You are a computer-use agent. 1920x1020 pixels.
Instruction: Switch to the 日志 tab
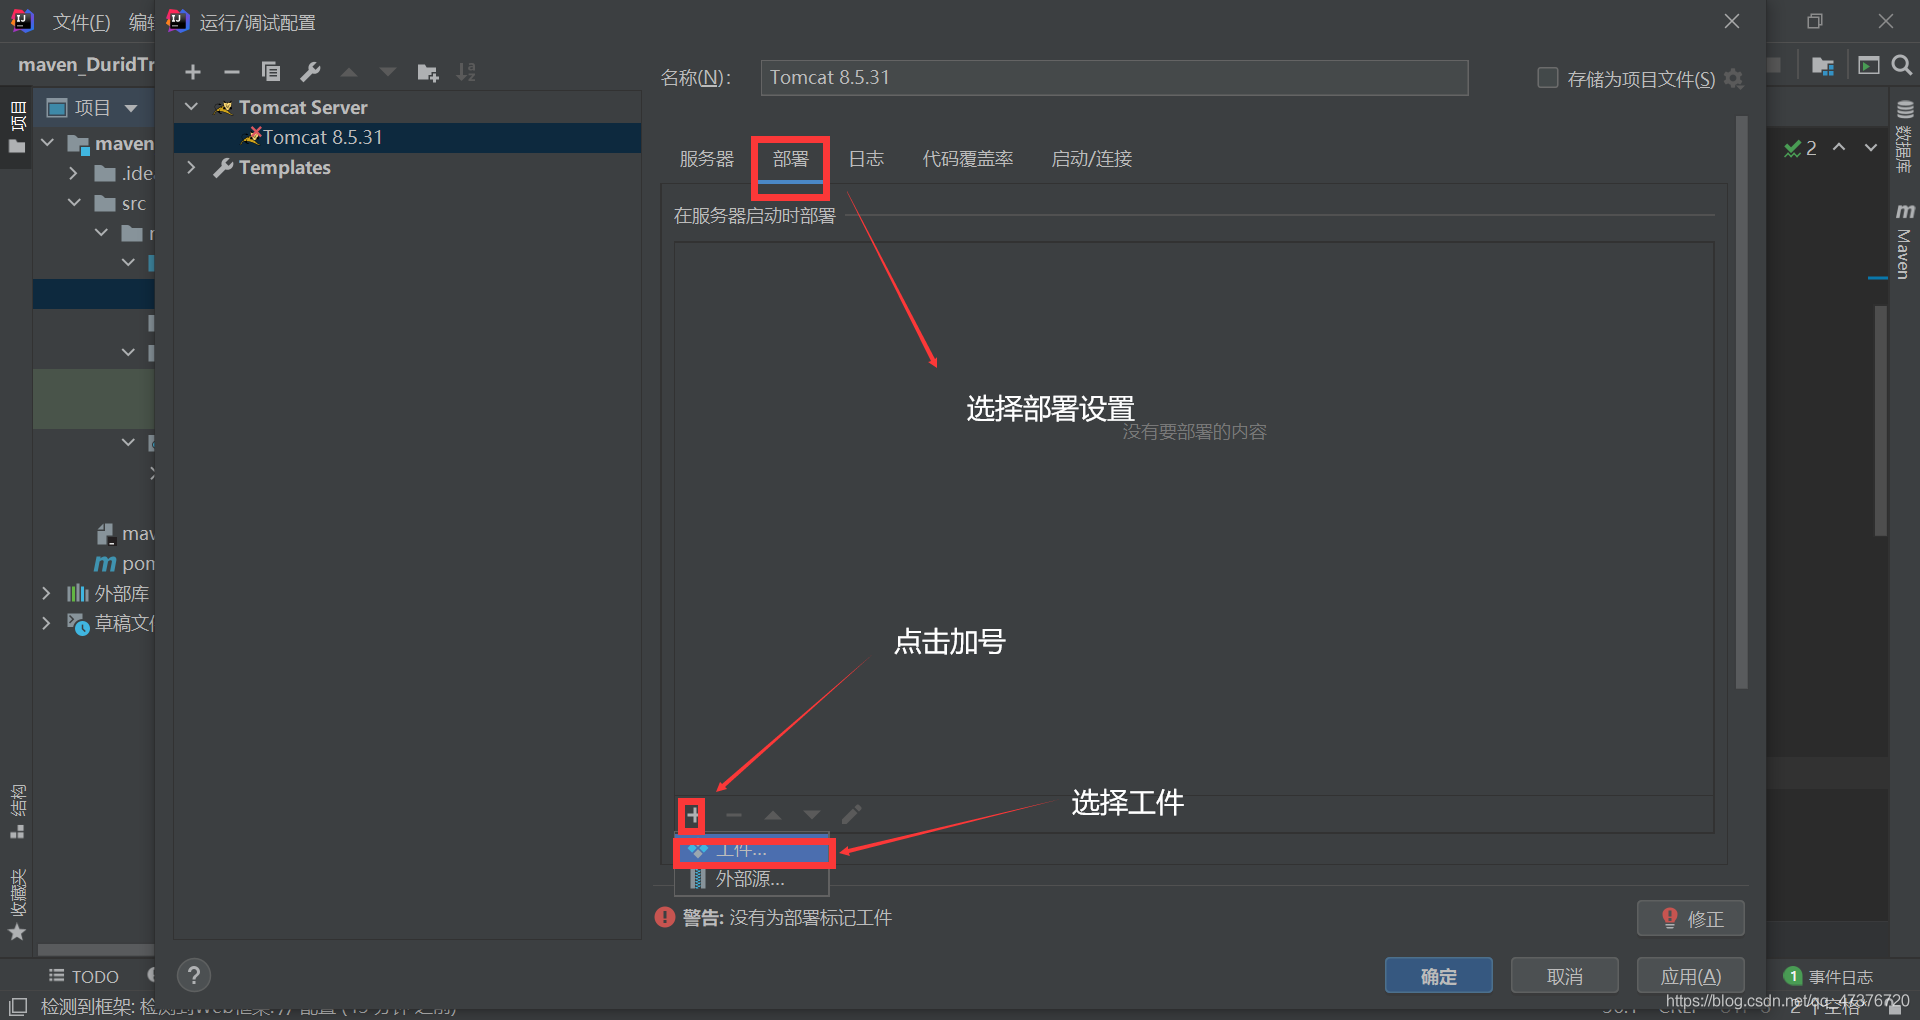pos(866,159)
